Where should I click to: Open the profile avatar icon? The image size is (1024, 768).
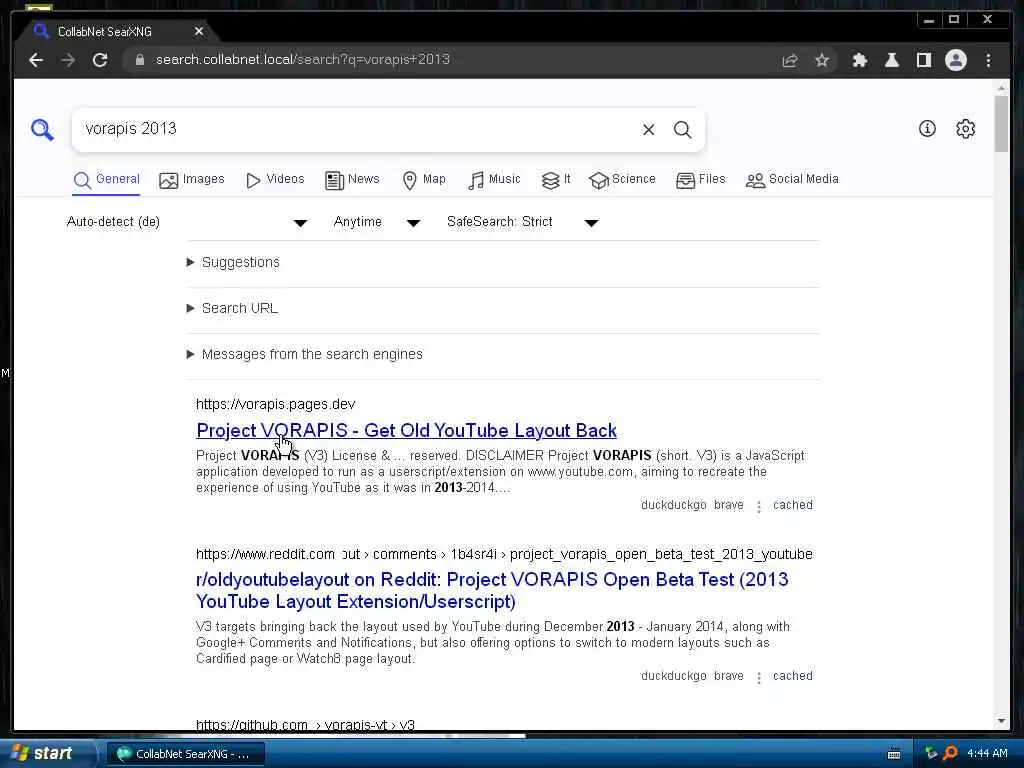955,60
